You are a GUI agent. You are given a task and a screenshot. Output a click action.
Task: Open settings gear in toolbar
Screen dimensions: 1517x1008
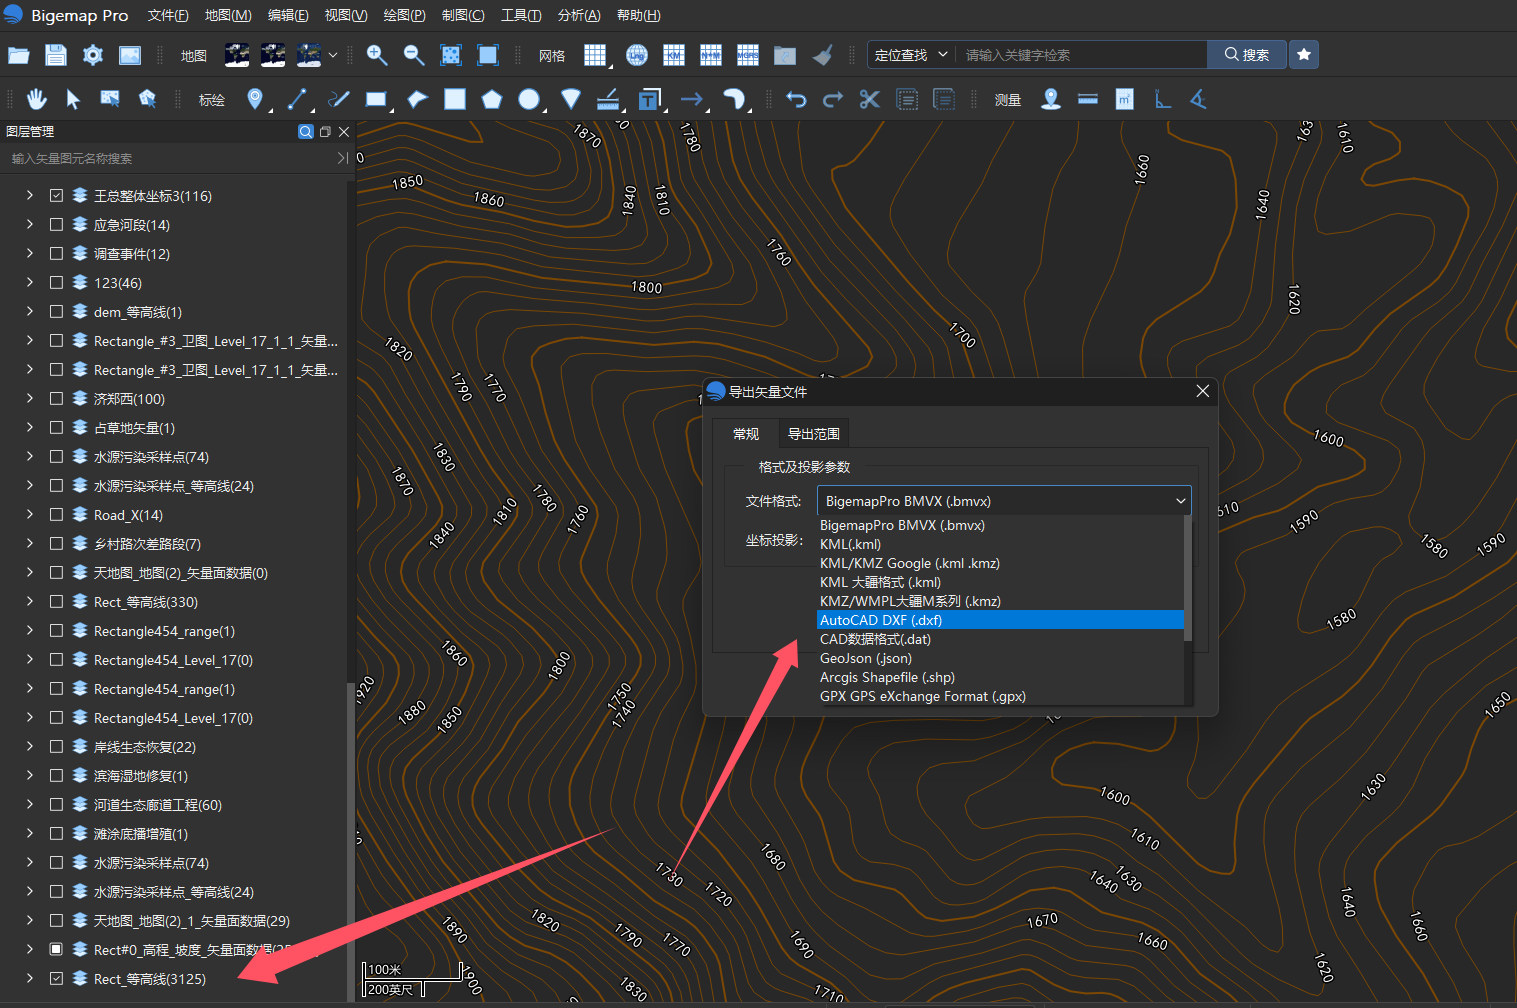93,55
